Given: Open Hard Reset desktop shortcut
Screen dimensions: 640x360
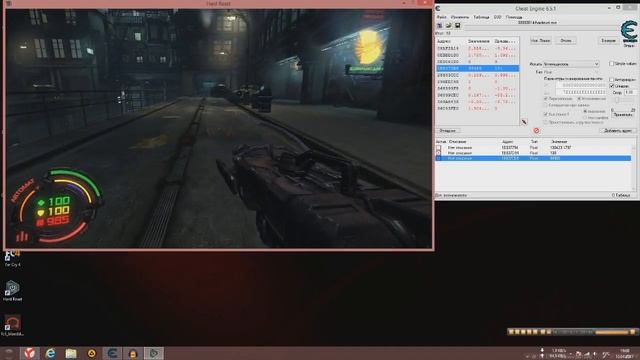Looking at the screenshot, I should click(x=12, y=291).
